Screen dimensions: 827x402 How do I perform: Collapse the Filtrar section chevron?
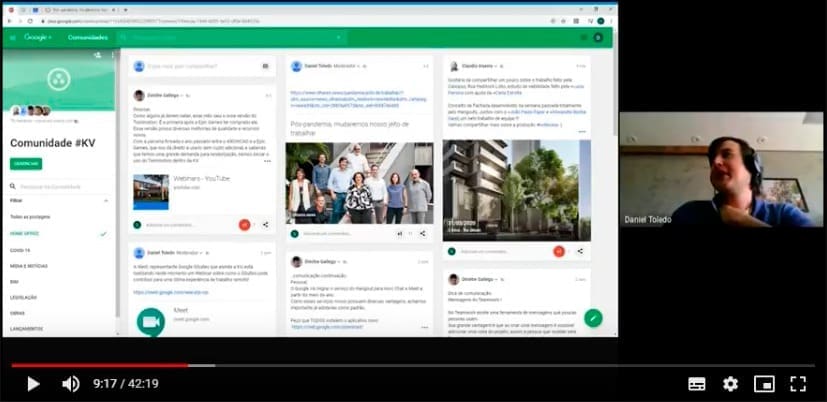tap(105, 201)
